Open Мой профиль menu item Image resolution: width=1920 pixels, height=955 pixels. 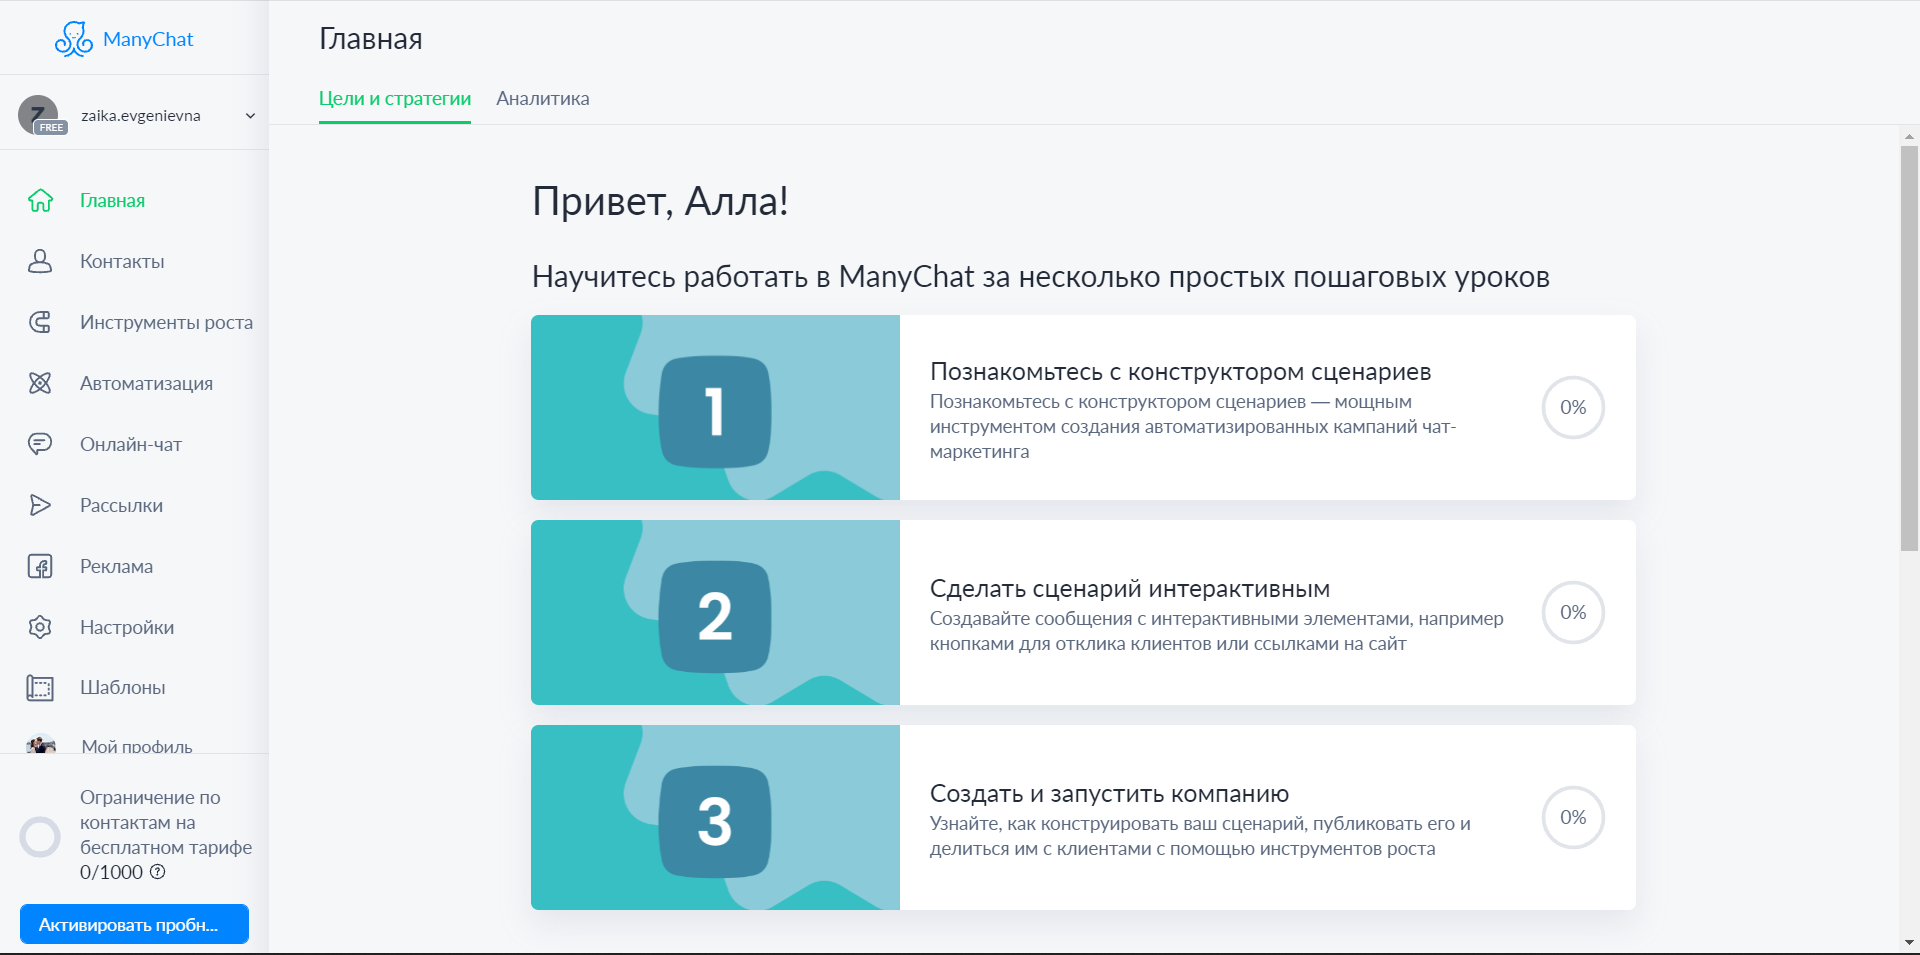(x=137, y=746)
